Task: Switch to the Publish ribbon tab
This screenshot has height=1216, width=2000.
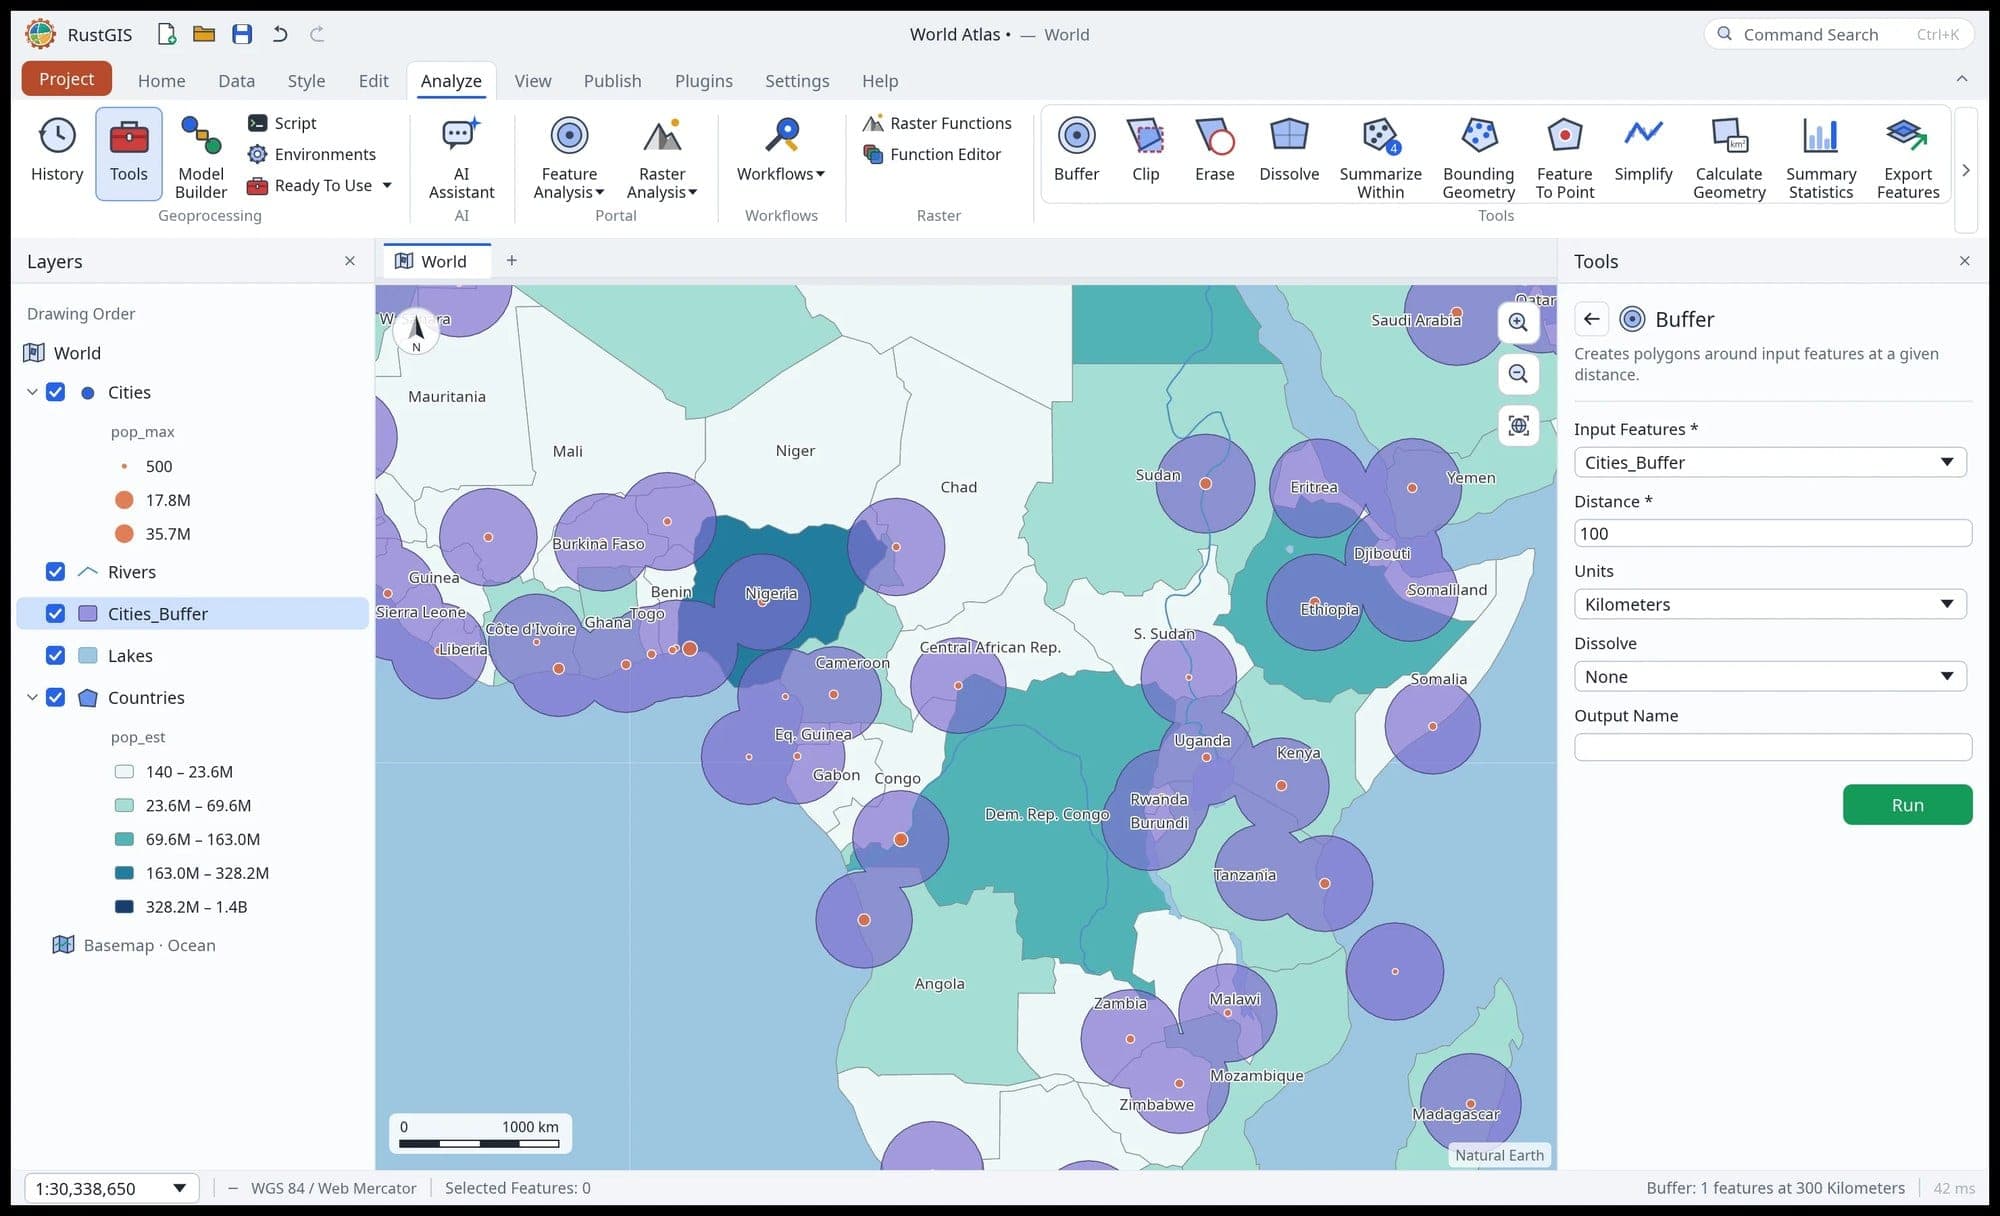Action: 612,81
